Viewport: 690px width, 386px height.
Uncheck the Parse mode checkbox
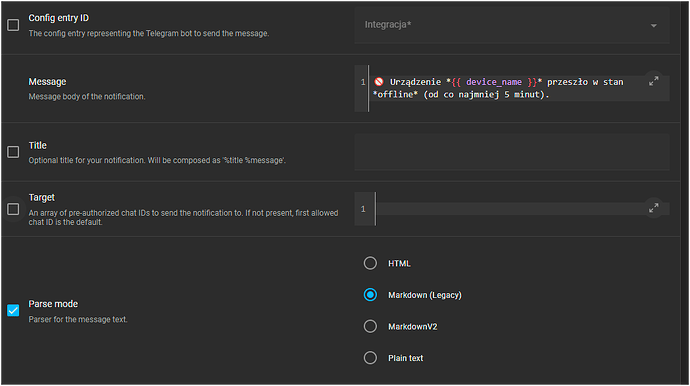coord(13,310)
